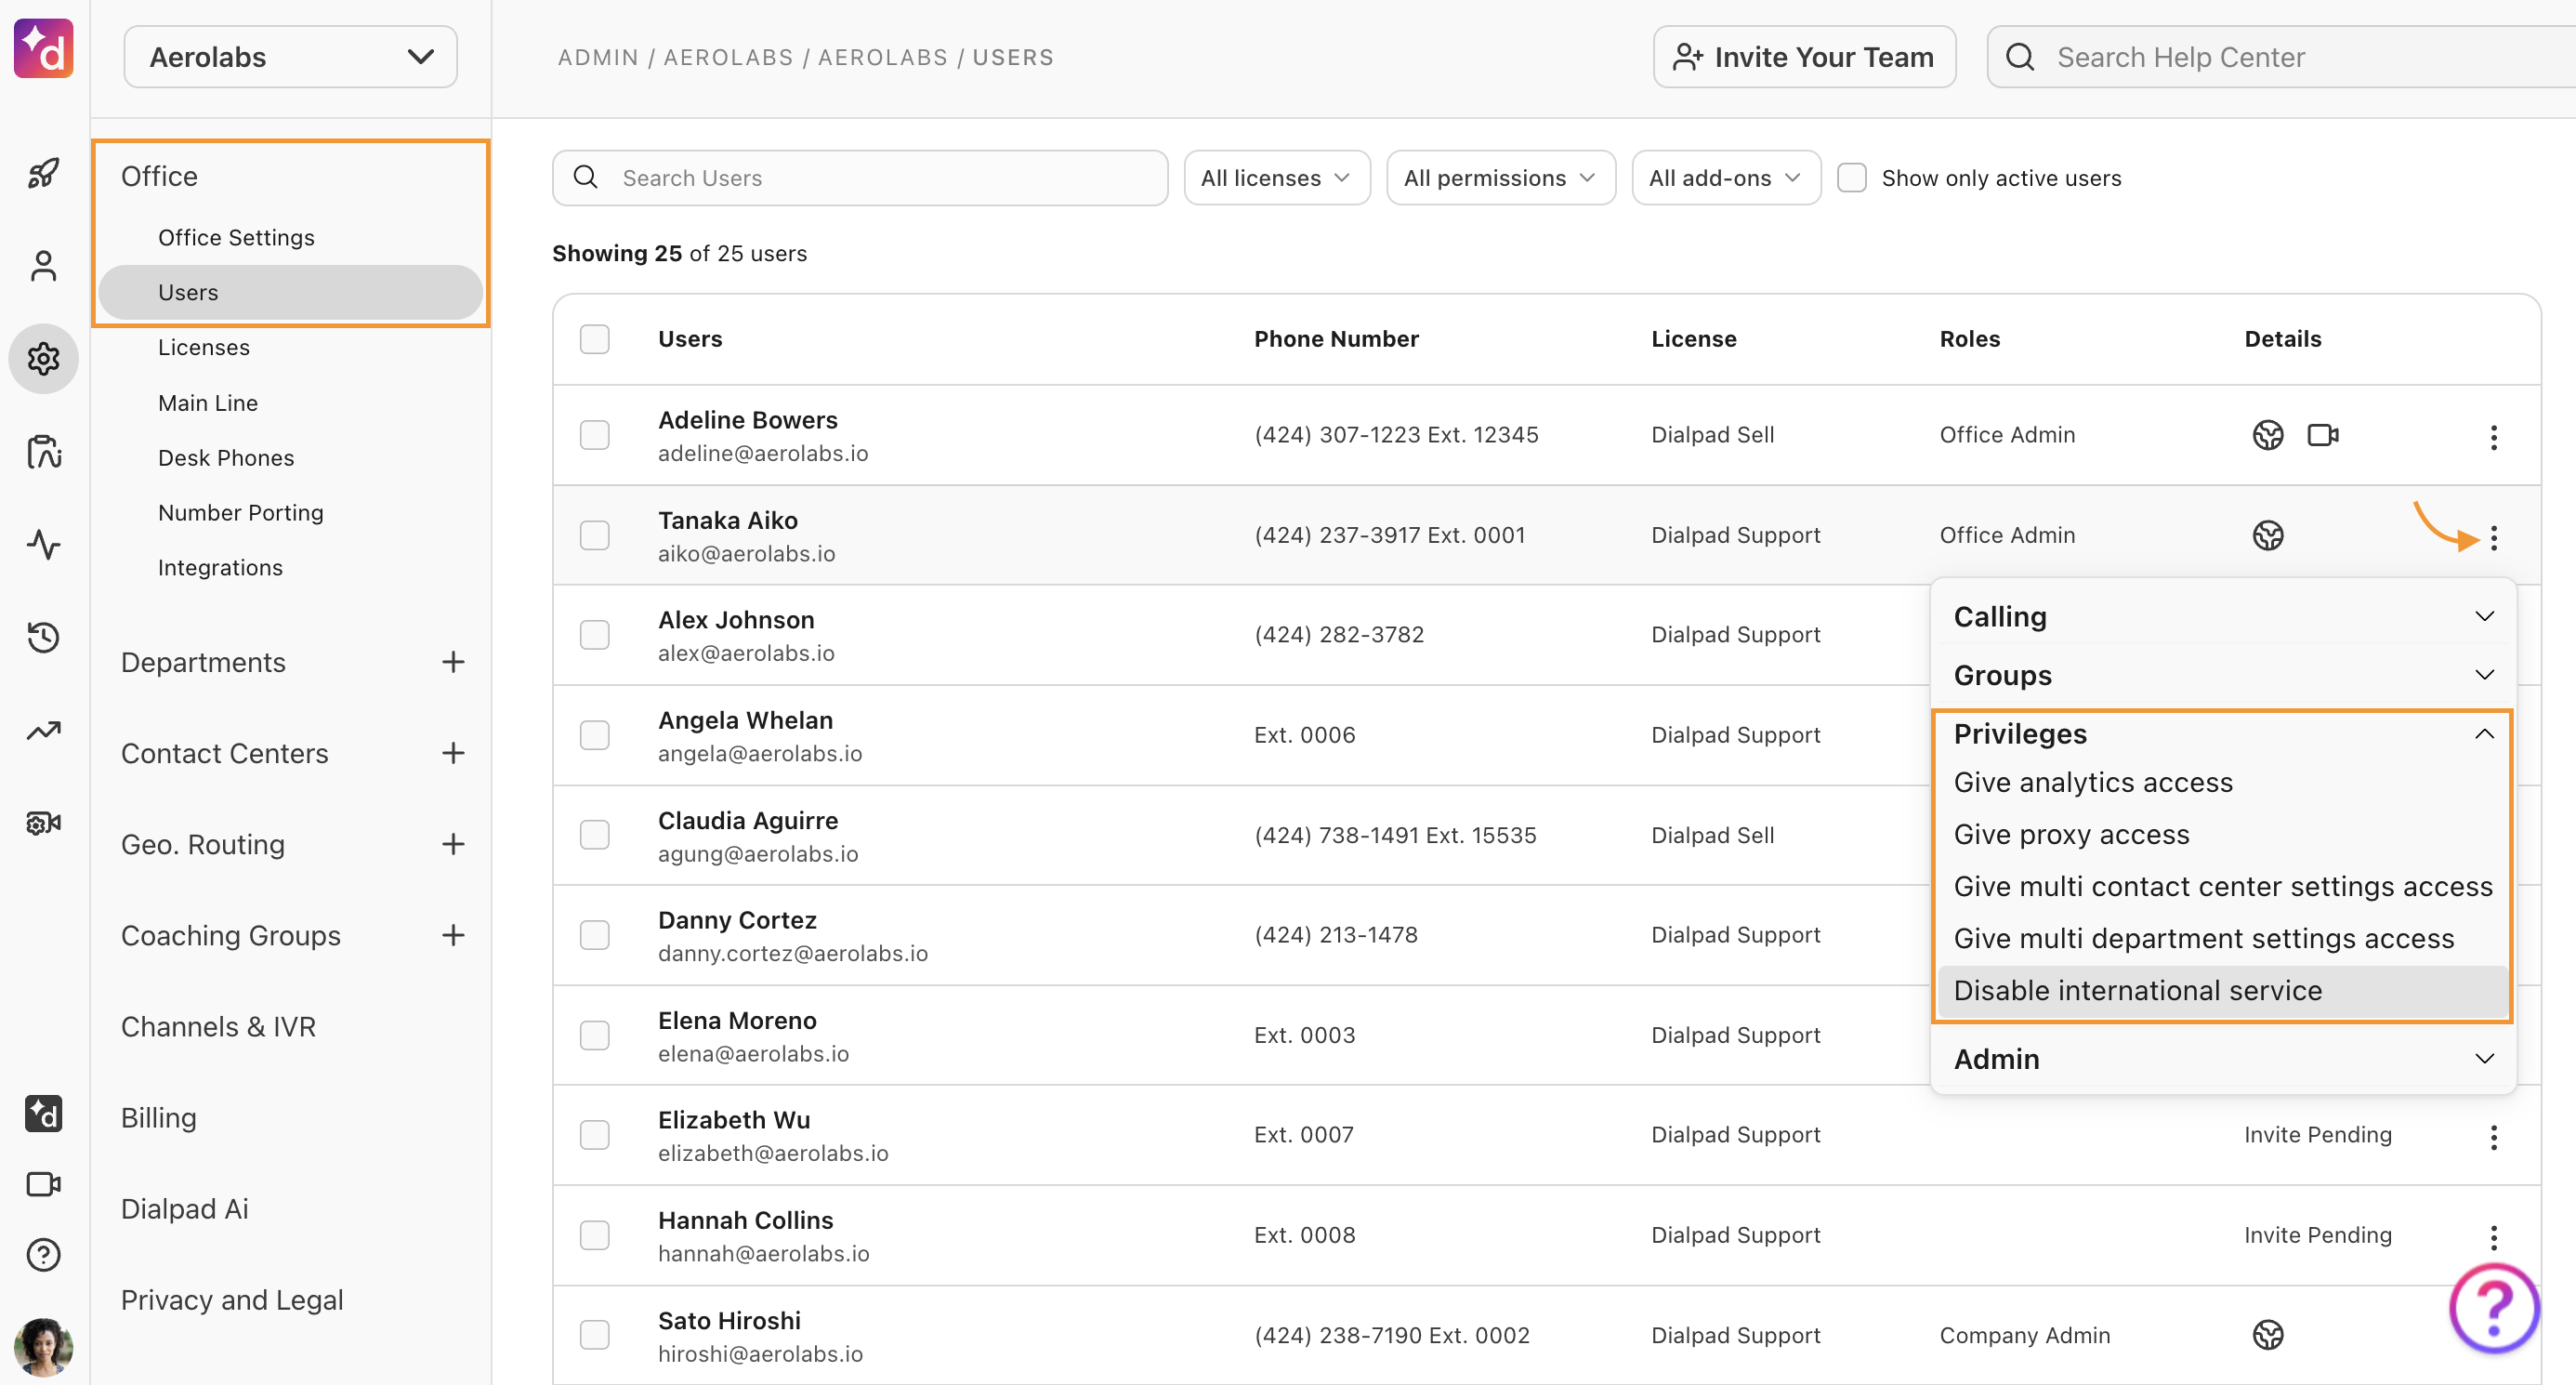
Task: Open Hannah Collins' three-dot options menu
Action: [2493, 1237]
